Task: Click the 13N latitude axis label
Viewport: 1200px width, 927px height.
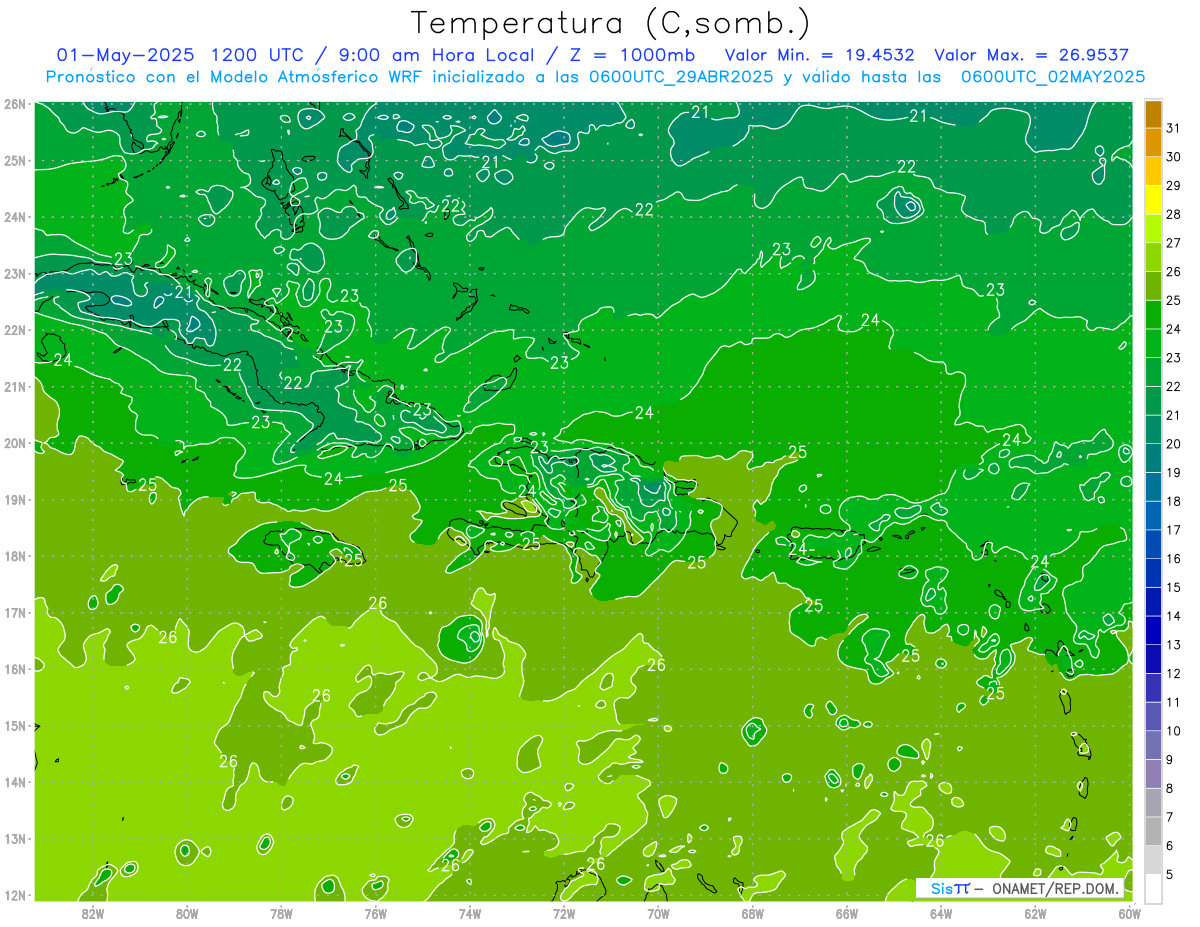Action: pos(15,839)
